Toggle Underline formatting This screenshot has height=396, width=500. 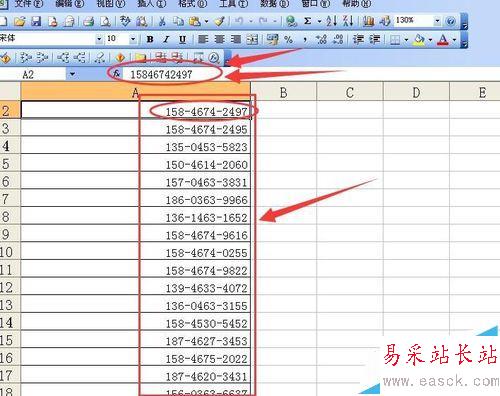tap(182, 40)
